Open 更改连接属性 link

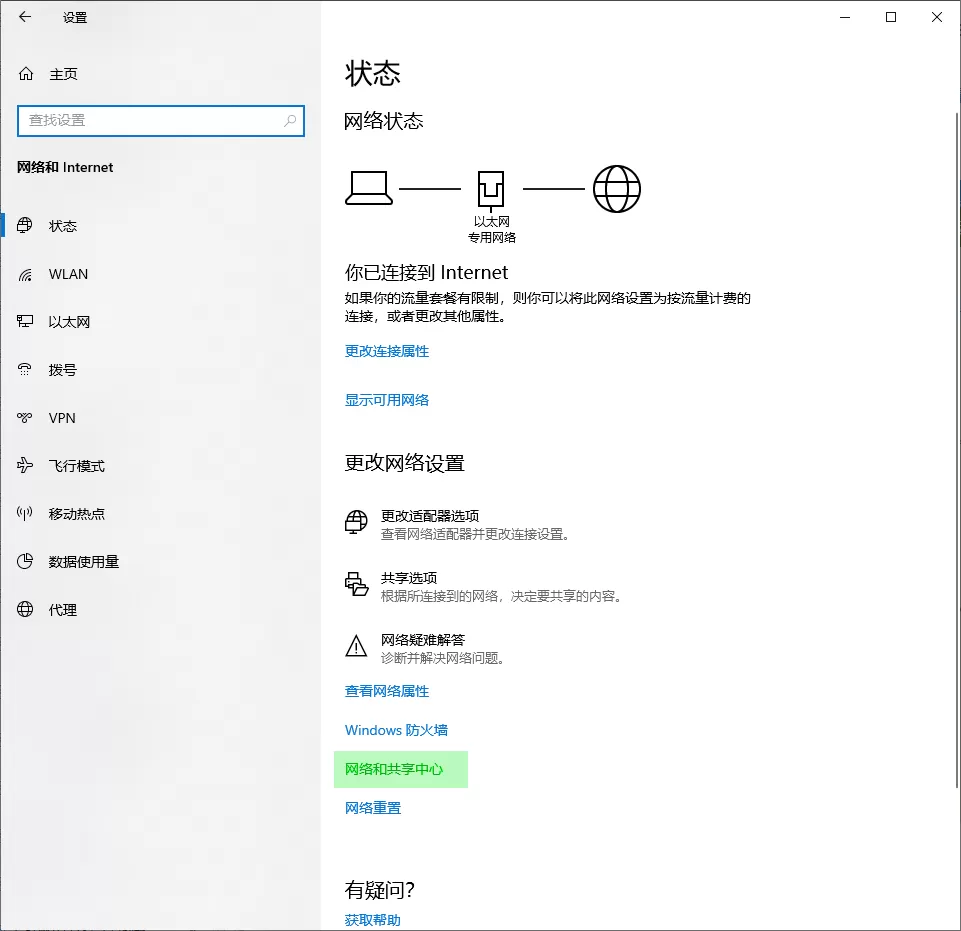click(x=387, y=352)
